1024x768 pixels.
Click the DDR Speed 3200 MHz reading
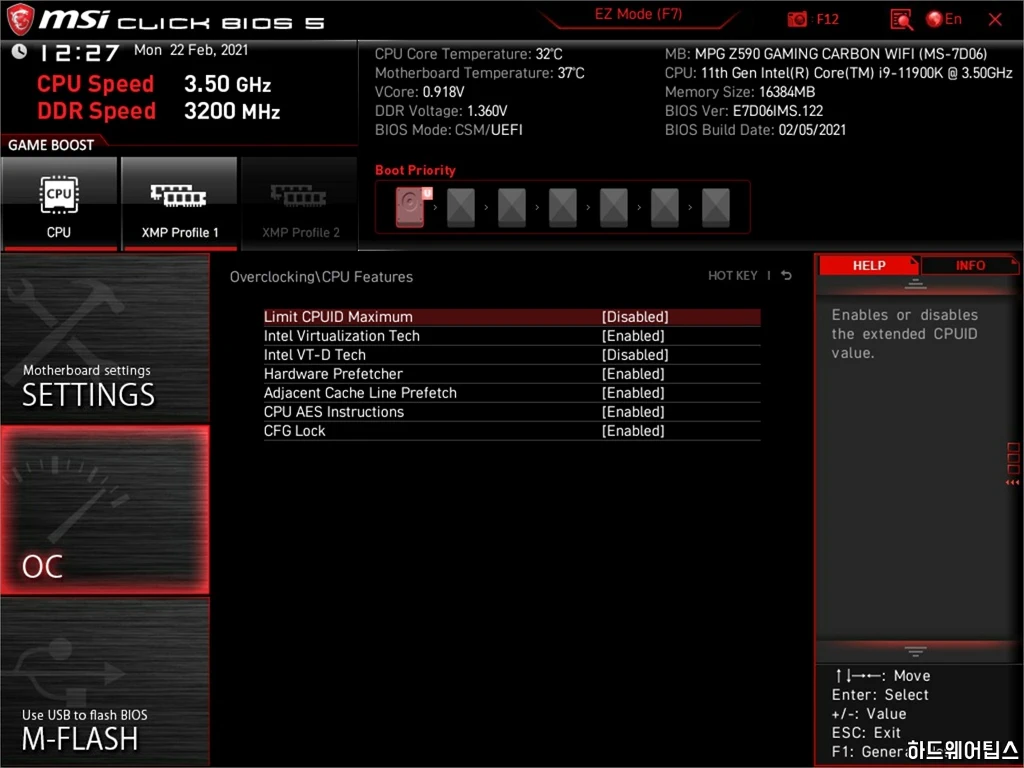(x=158, y=110)
